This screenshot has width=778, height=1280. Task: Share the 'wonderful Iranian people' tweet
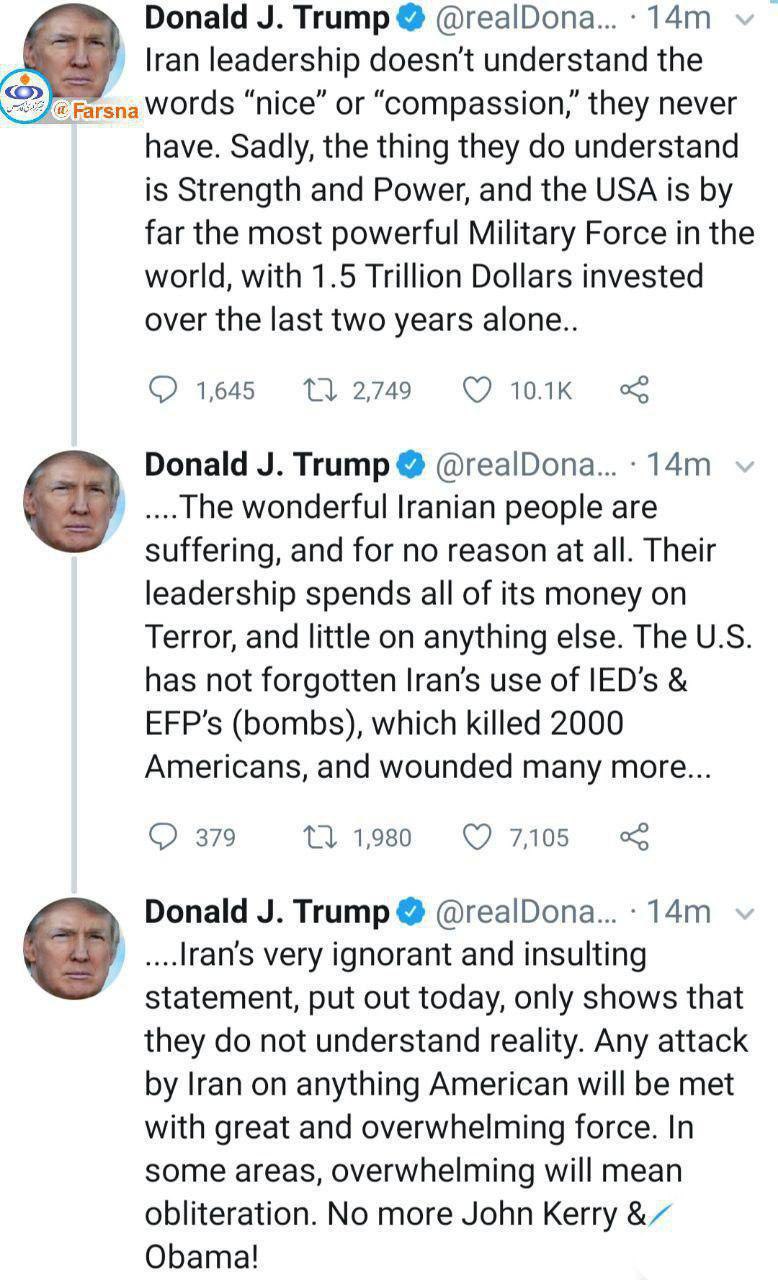coord(635,836)
